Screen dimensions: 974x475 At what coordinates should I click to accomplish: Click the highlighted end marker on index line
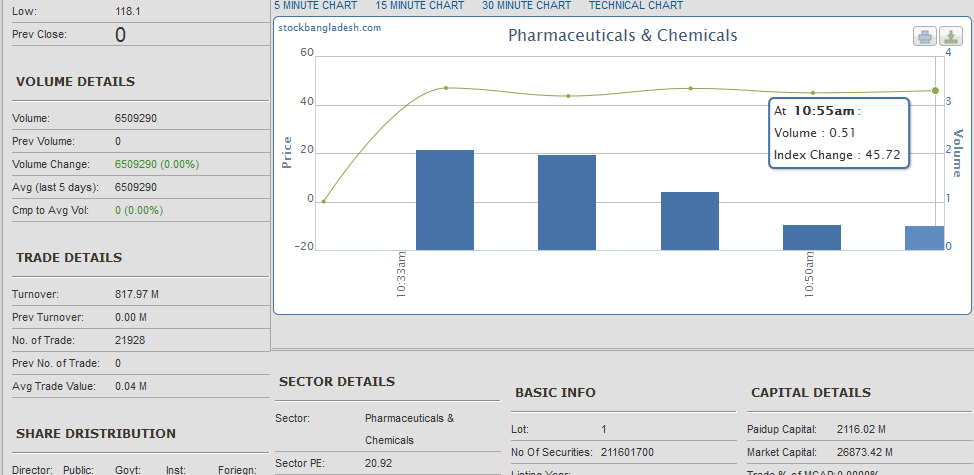tap(935, 90)
